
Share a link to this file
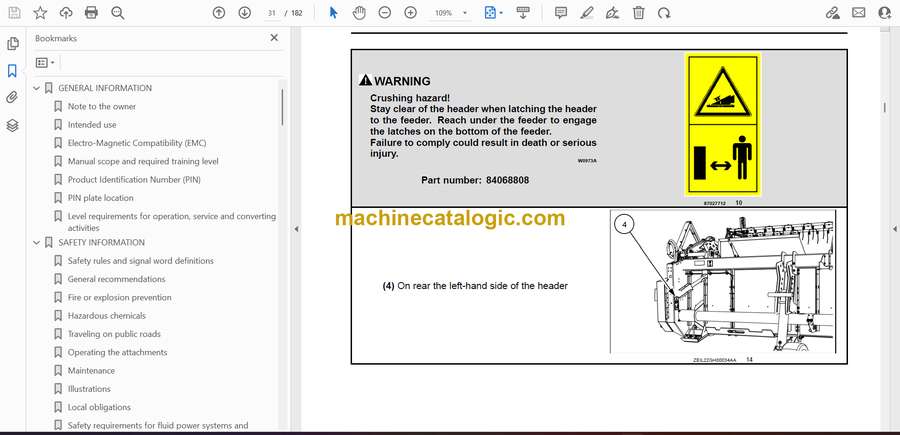click(x=833, y=13)
